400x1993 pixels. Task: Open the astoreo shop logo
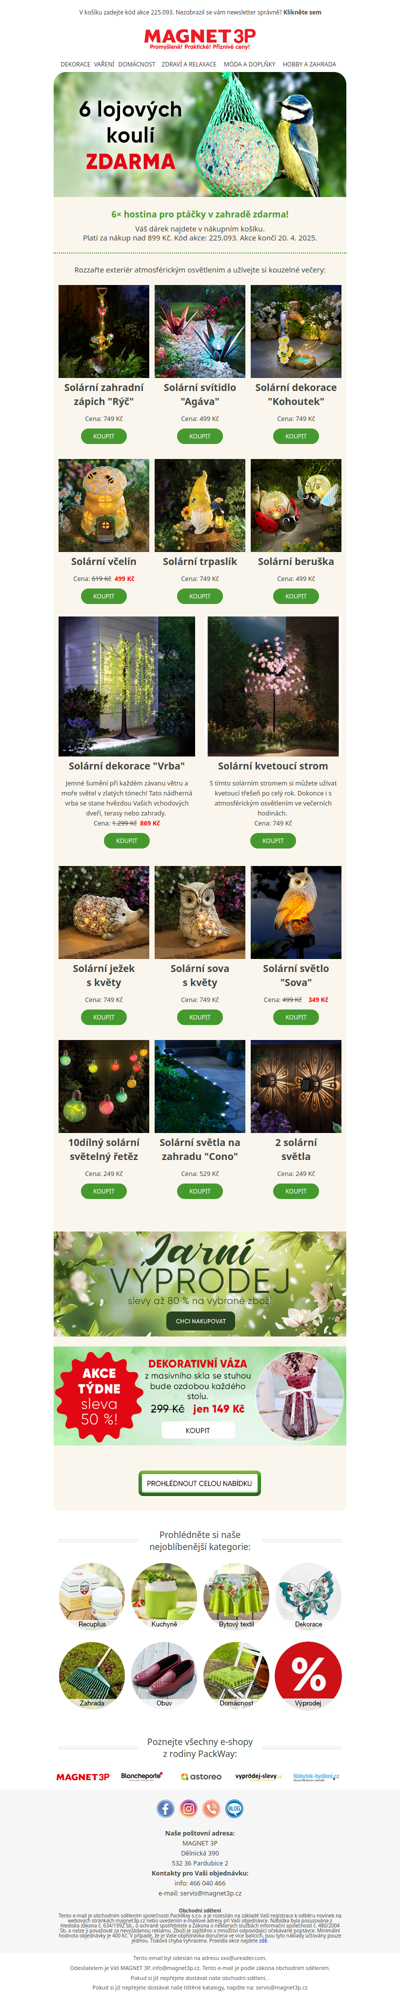(x=201, y=1777)
